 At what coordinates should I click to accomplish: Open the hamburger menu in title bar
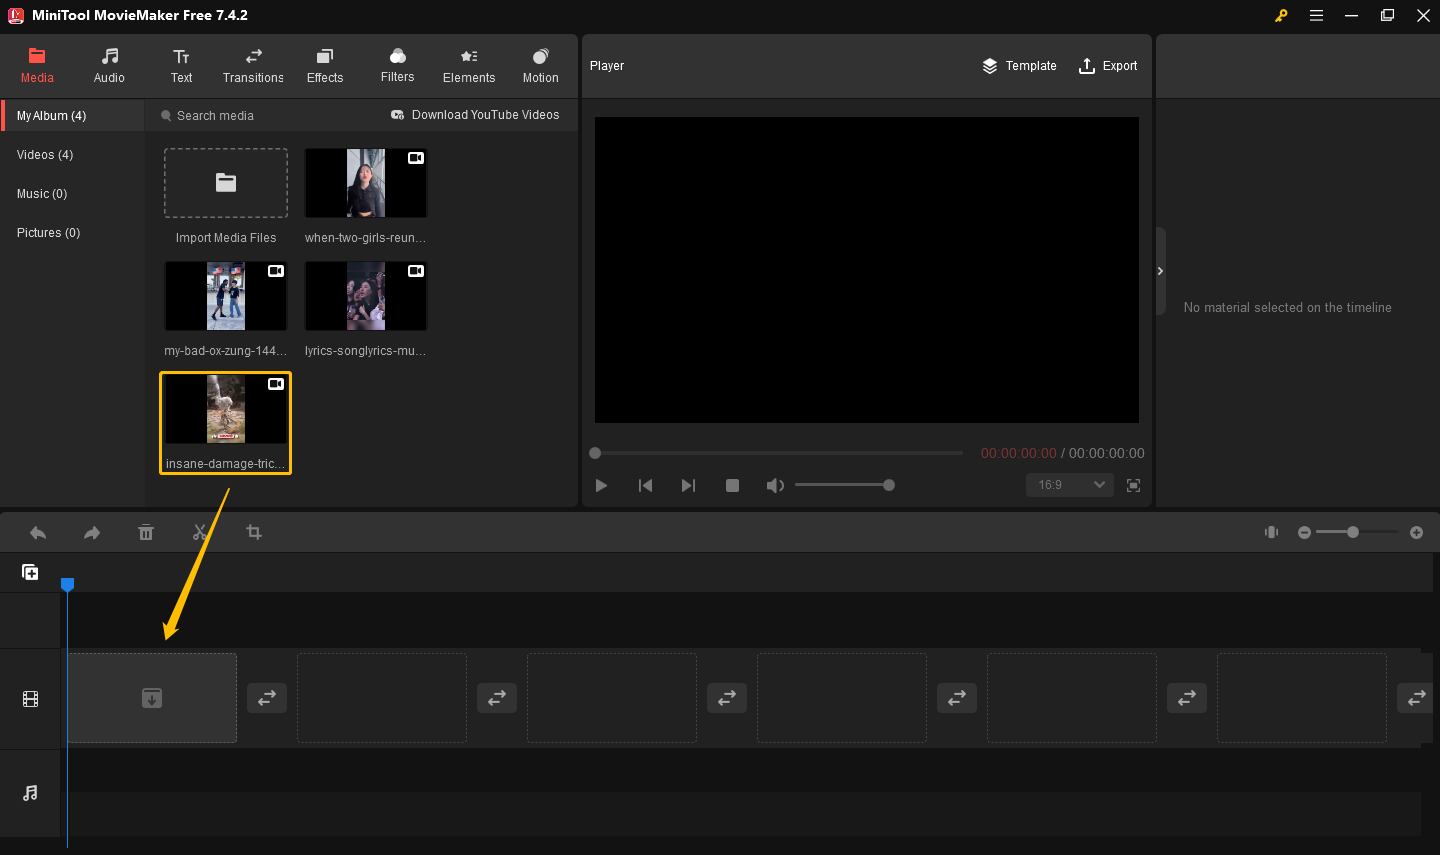(x=1316, y=15)
